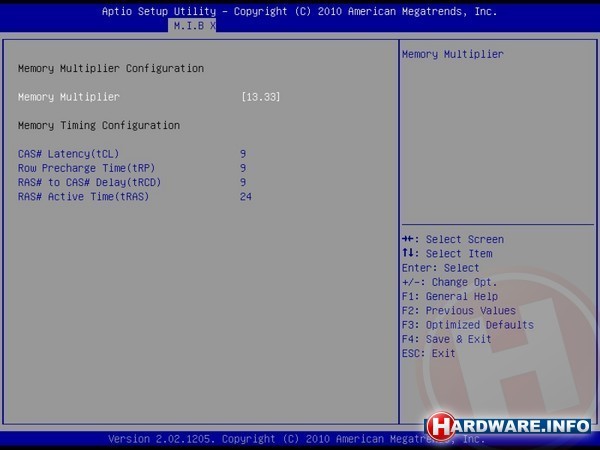Image resolution: width=600 pixels, height=450 pixels.
Task: Change the tRCD delay value
Action: point(243,183)
